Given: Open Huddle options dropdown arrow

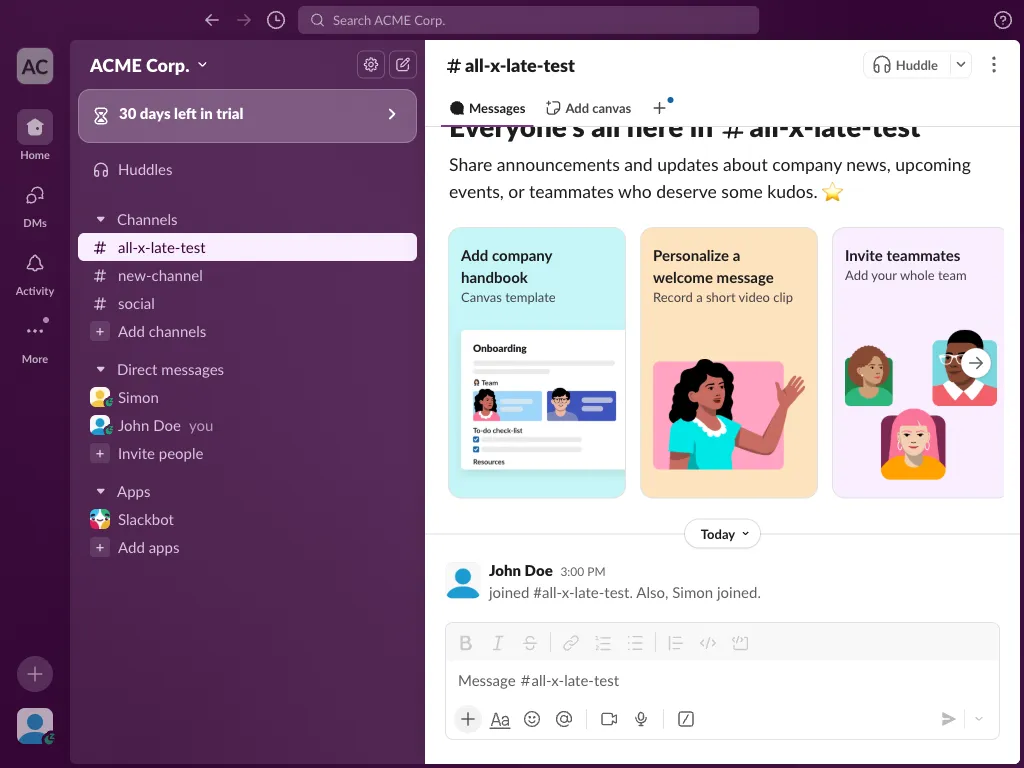Looking at the screenshot, I should pos(961,65).
